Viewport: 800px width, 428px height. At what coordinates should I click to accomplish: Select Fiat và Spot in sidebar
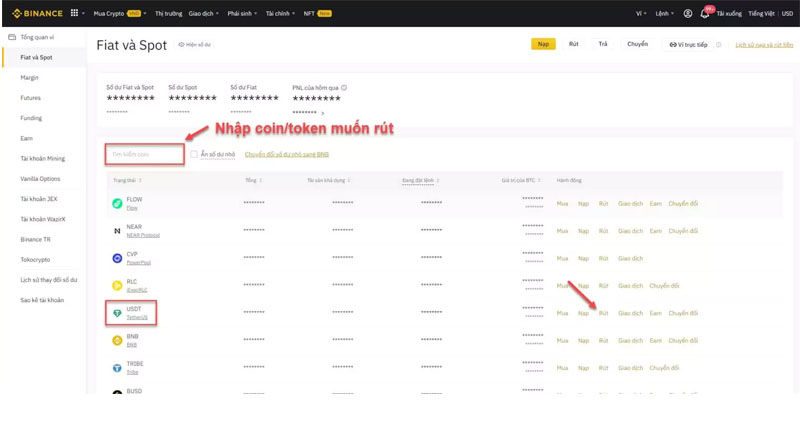pyautogui.click(x=36, y=57)
